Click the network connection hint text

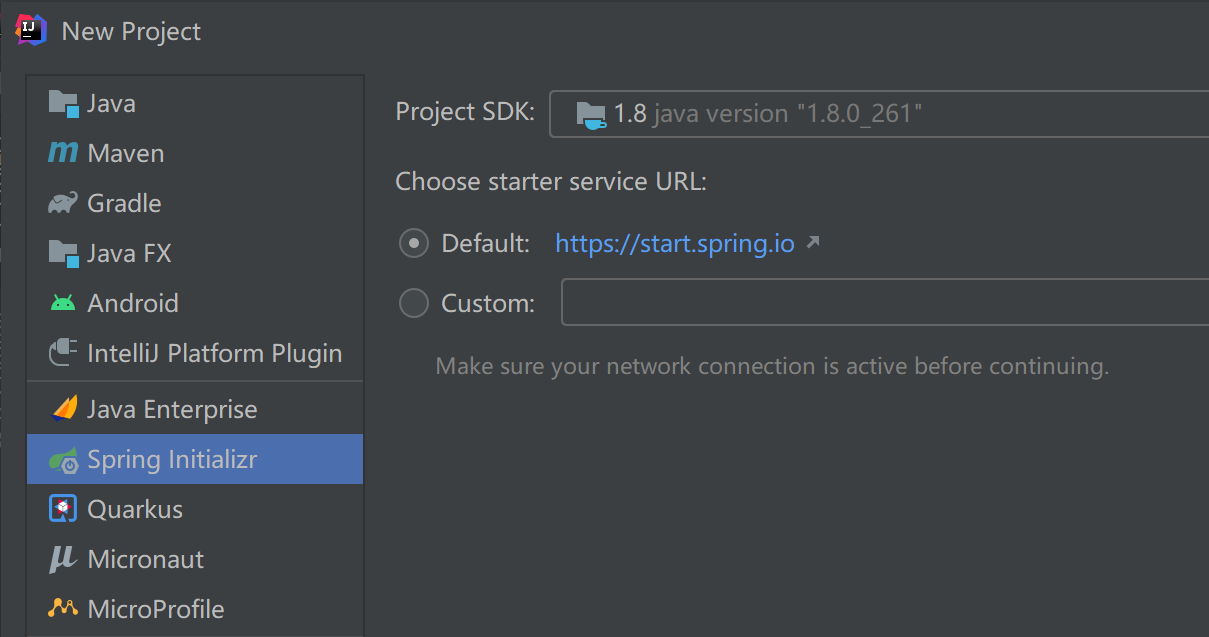773,366
